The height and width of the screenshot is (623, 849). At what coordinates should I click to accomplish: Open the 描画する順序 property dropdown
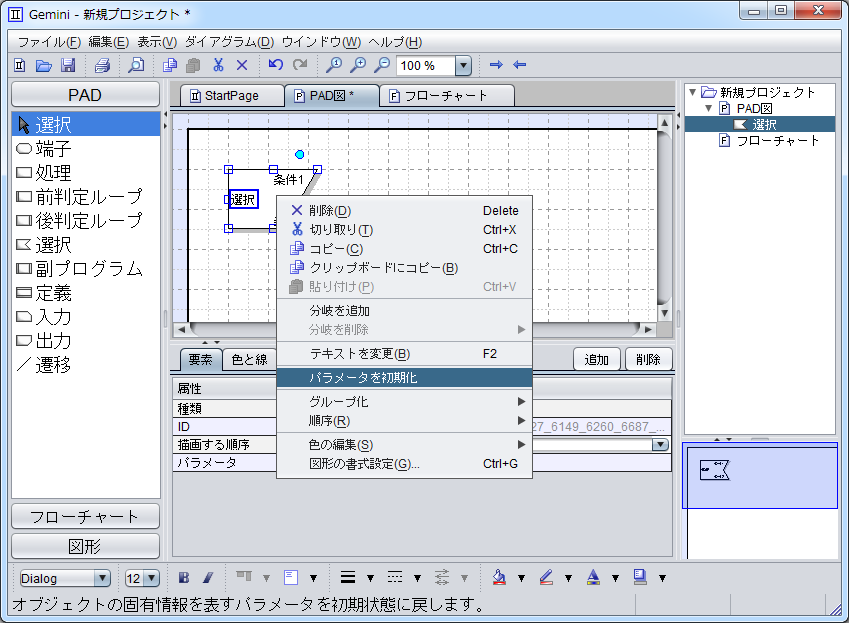[659, 445]
